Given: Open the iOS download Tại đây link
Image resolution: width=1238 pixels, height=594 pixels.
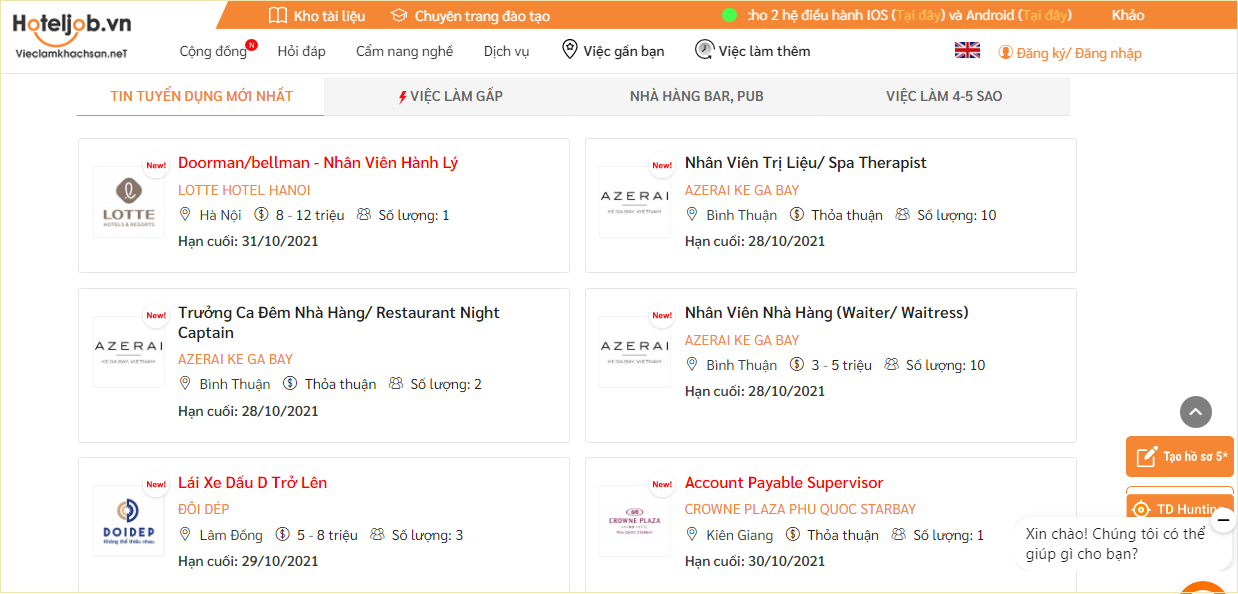Looking at the screenshot, I should (x=919, y=15).
